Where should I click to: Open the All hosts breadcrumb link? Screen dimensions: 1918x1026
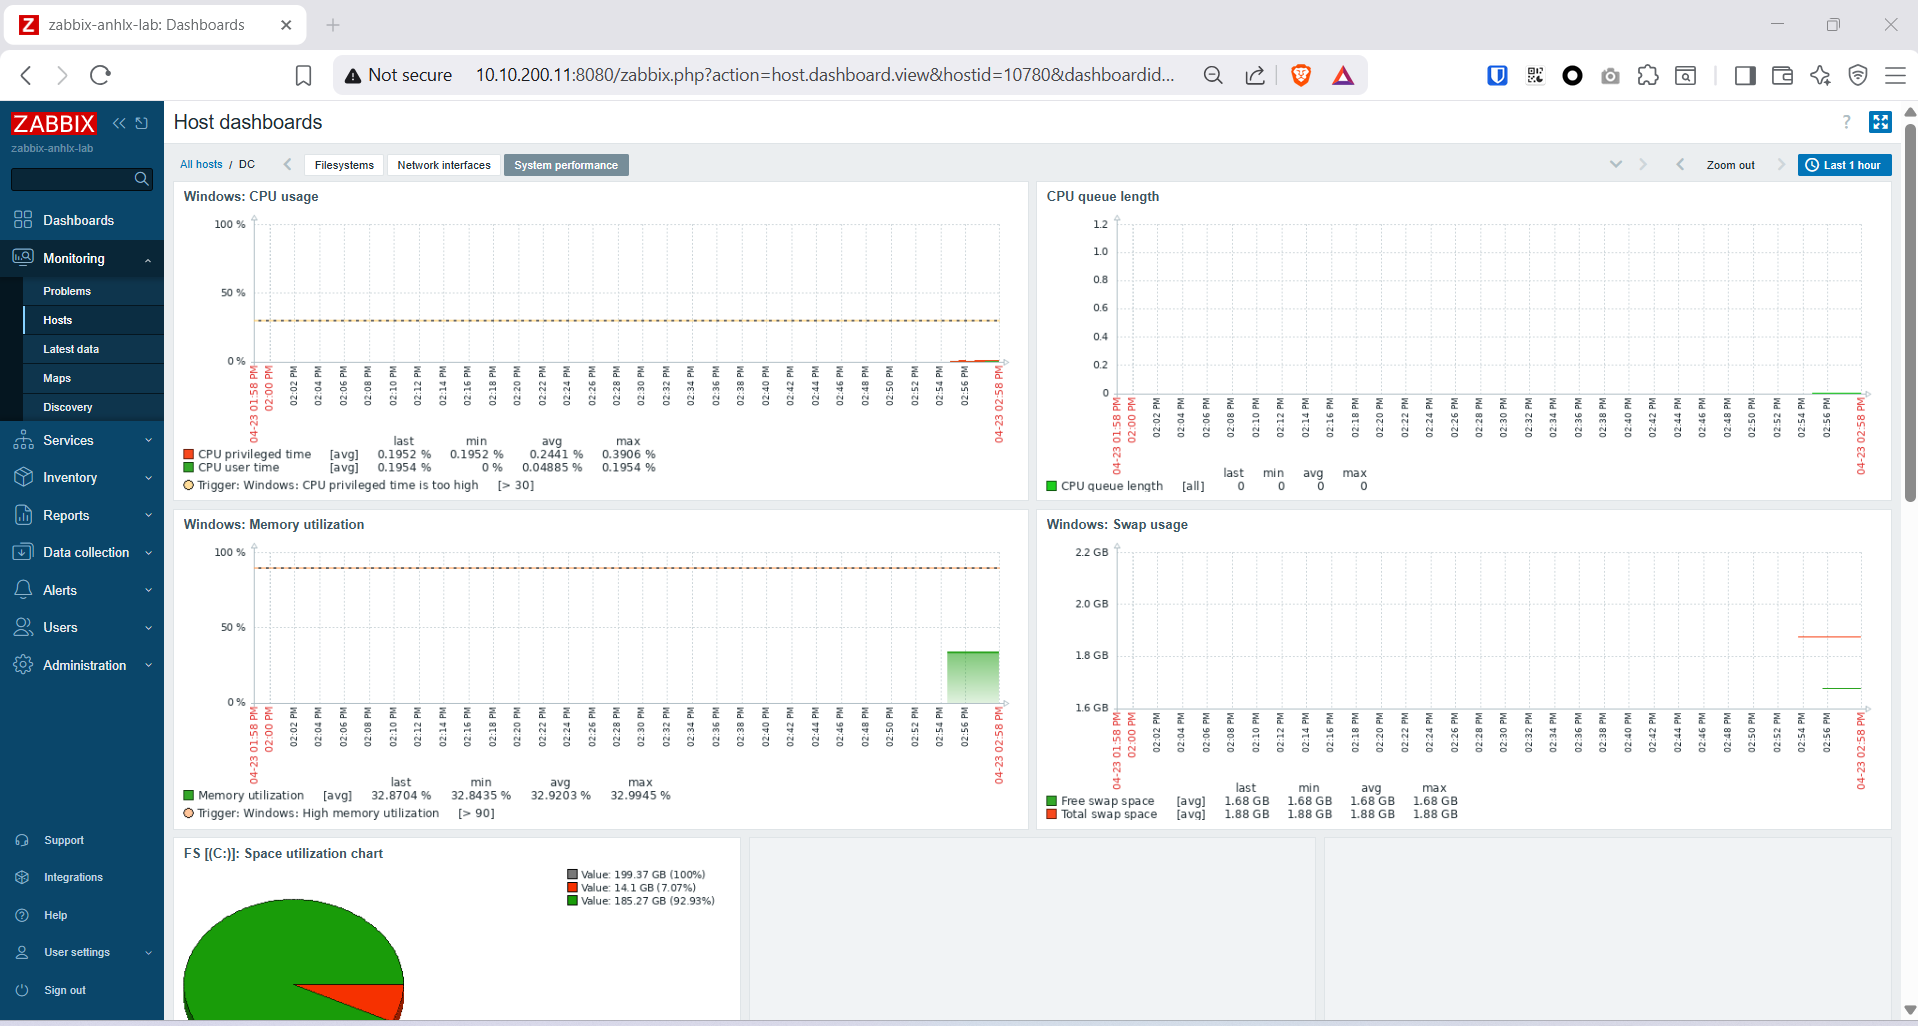pyautogui.click(x=201, y=164)
